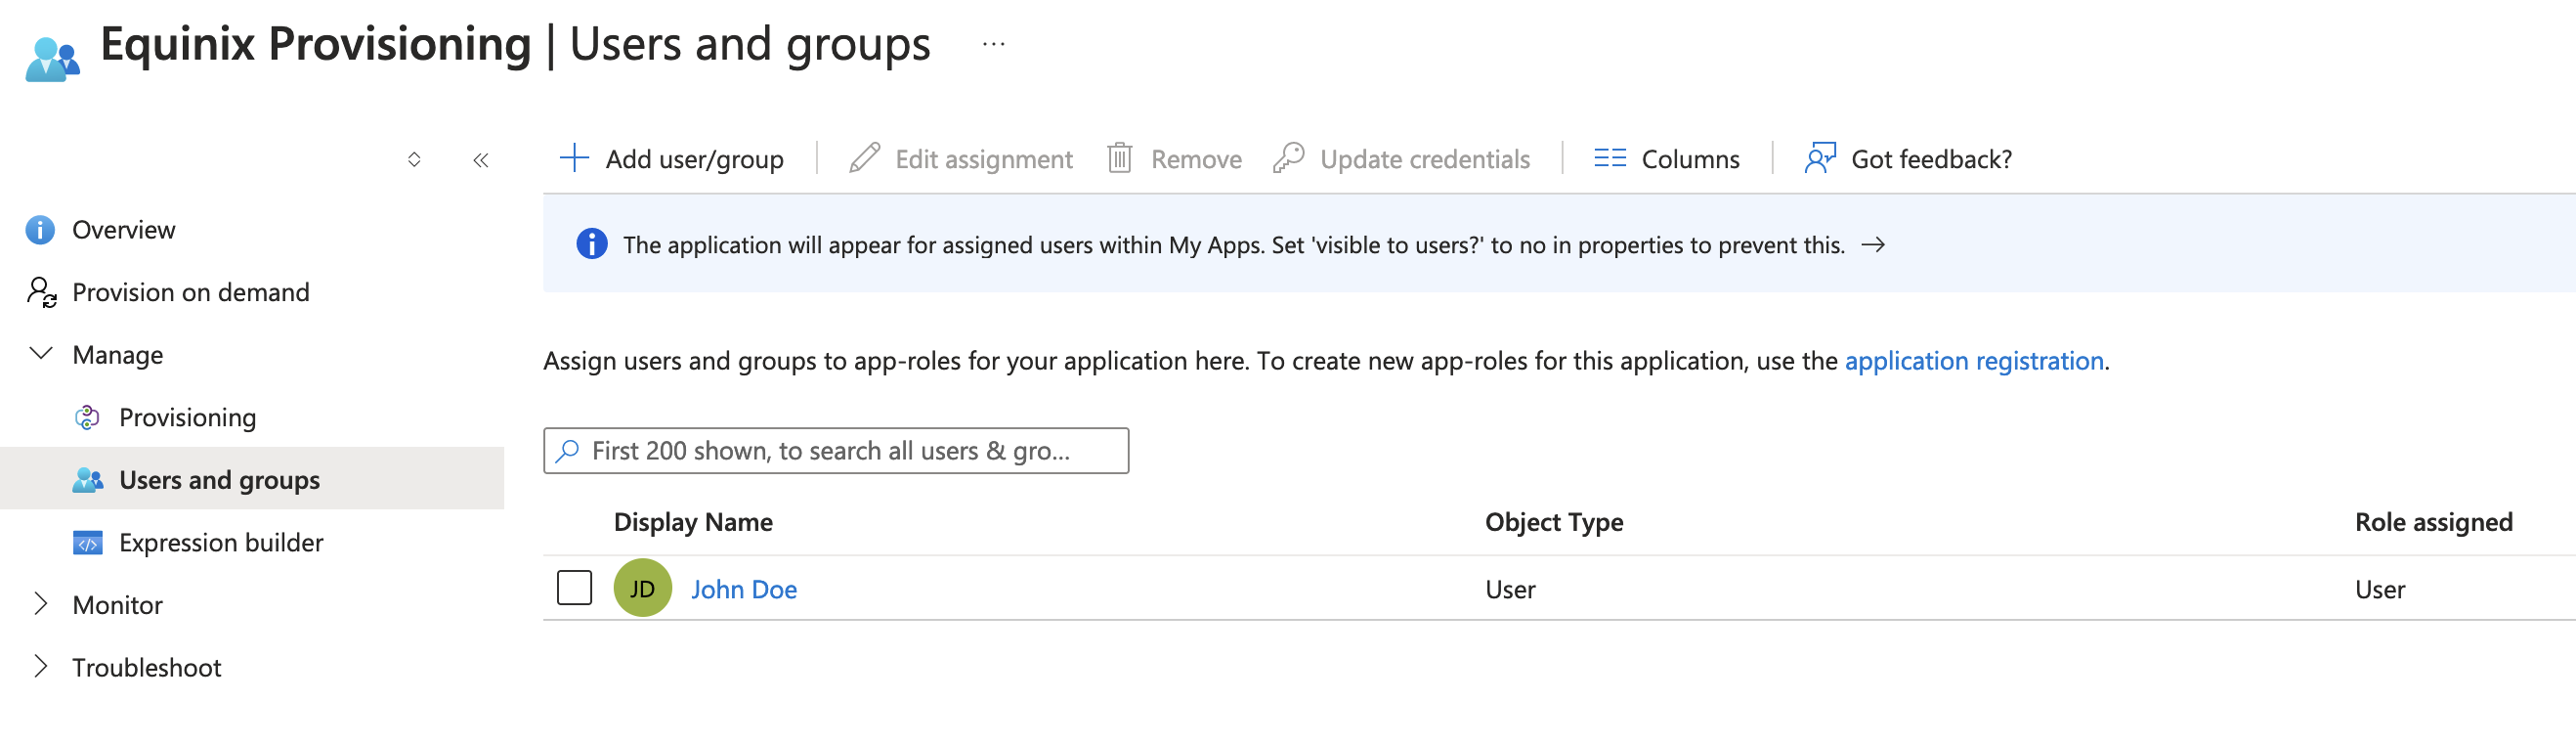Click the Provision on demand person icon

[x=41, y=292]
